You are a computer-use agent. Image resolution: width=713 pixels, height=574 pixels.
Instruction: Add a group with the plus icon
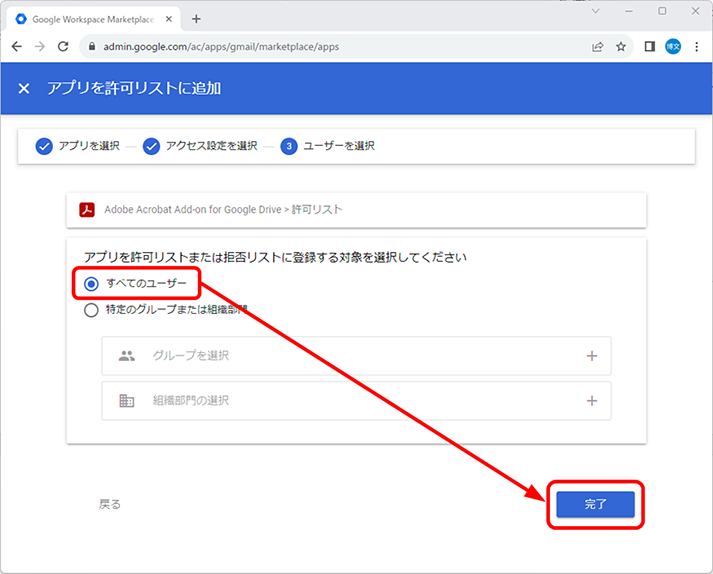pos(592,356)
